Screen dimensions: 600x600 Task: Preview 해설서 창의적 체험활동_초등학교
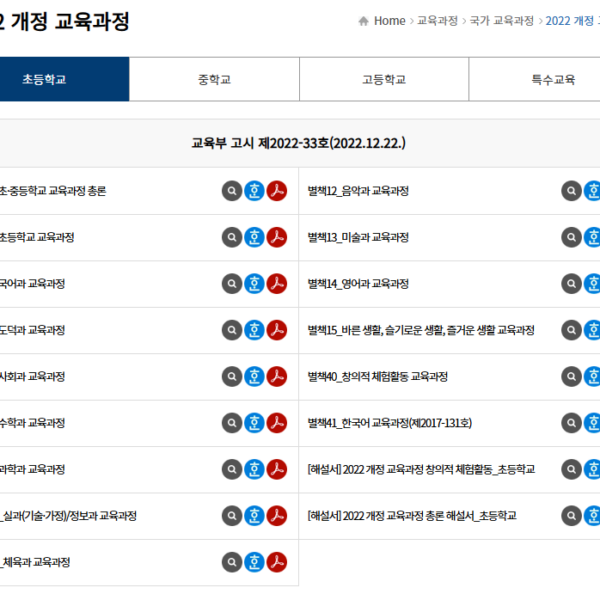(x=571, y=470)
